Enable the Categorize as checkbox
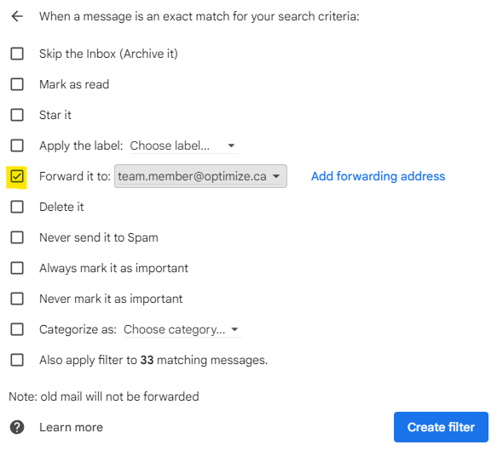The height and width of the screenshot is (456, 503). (x=17, y=329)
